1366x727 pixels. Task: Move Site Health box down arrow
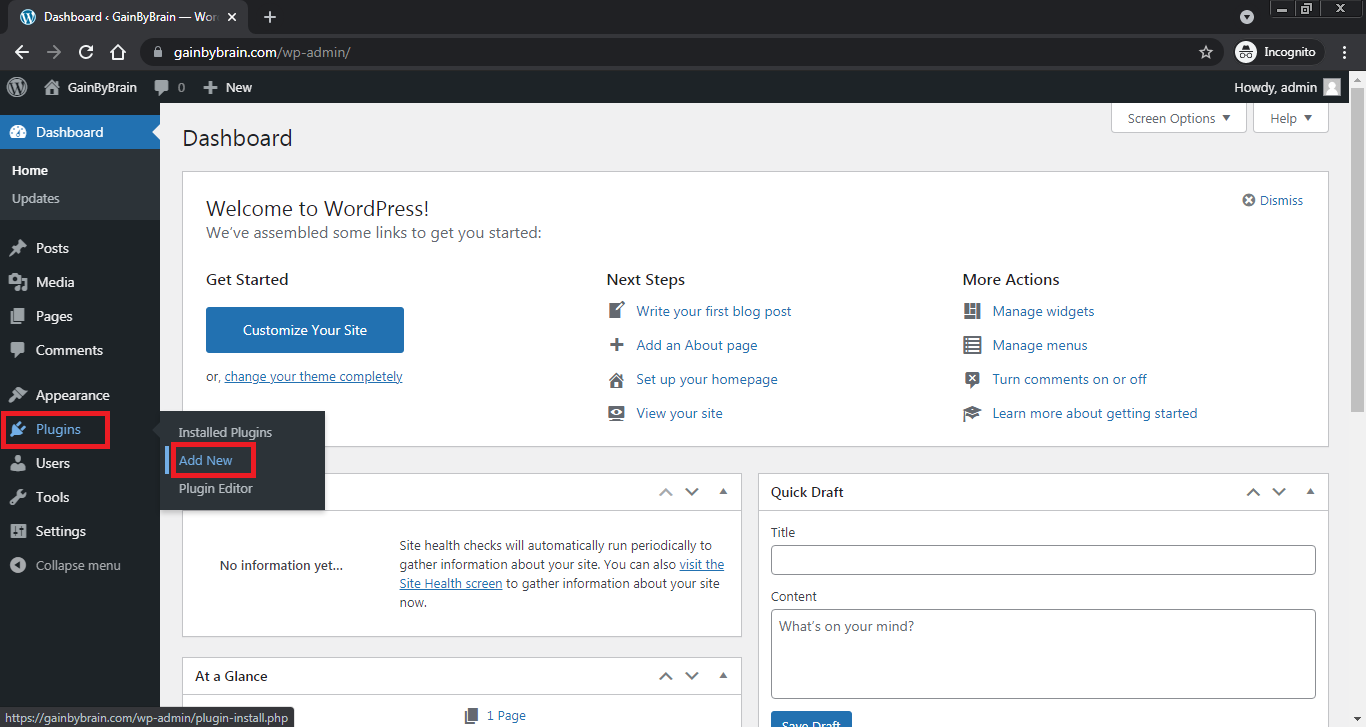[691, 492]
